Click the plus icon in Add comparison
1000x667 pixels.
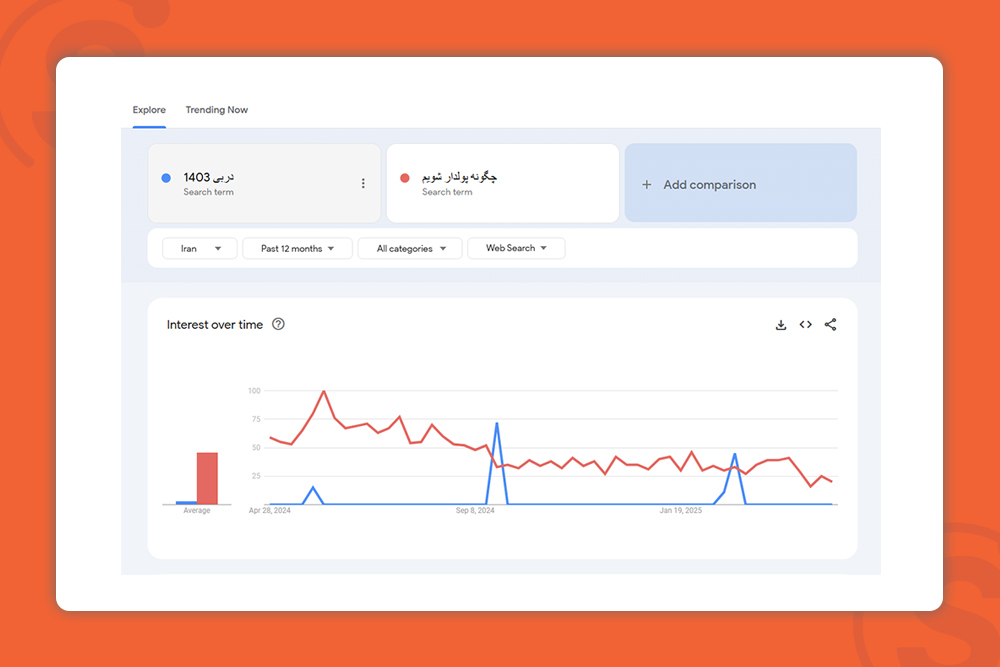tap(647, 185)
